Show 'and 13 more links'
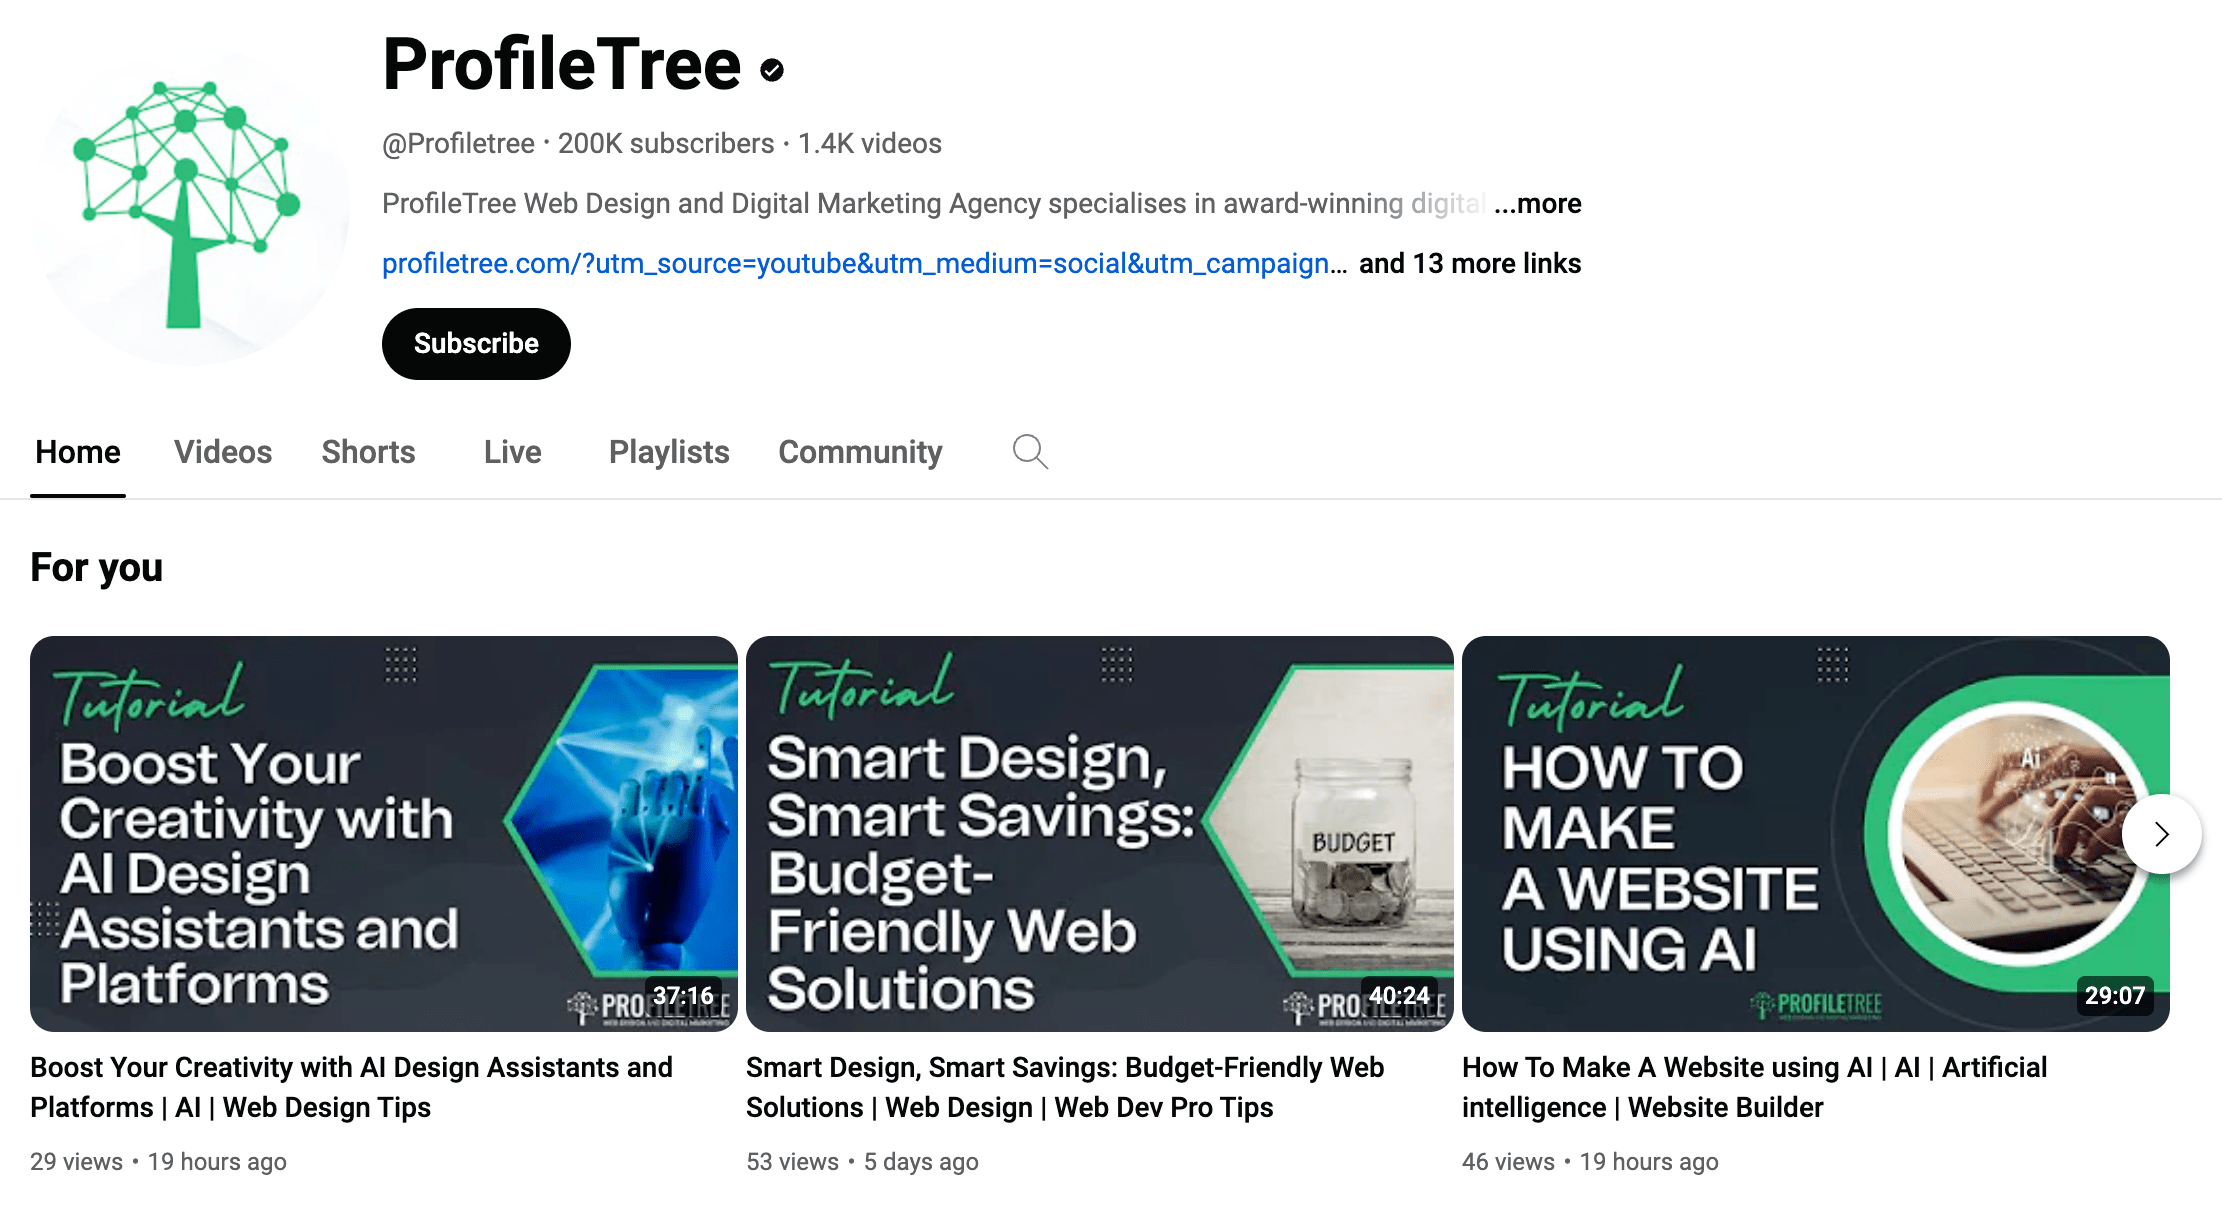Image resolution: width=2222 pixels, height=1226 pixels. point(1470,263)
